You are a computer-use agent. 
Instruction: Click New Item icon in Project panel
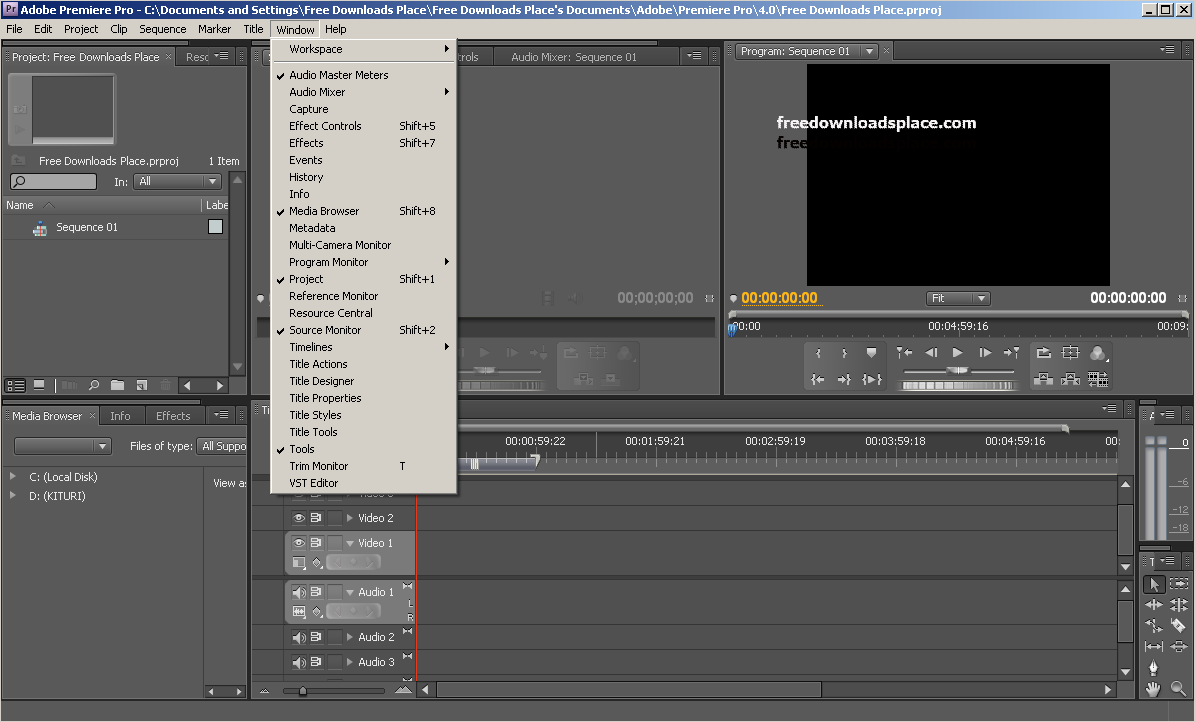click(x=142, y=385)
